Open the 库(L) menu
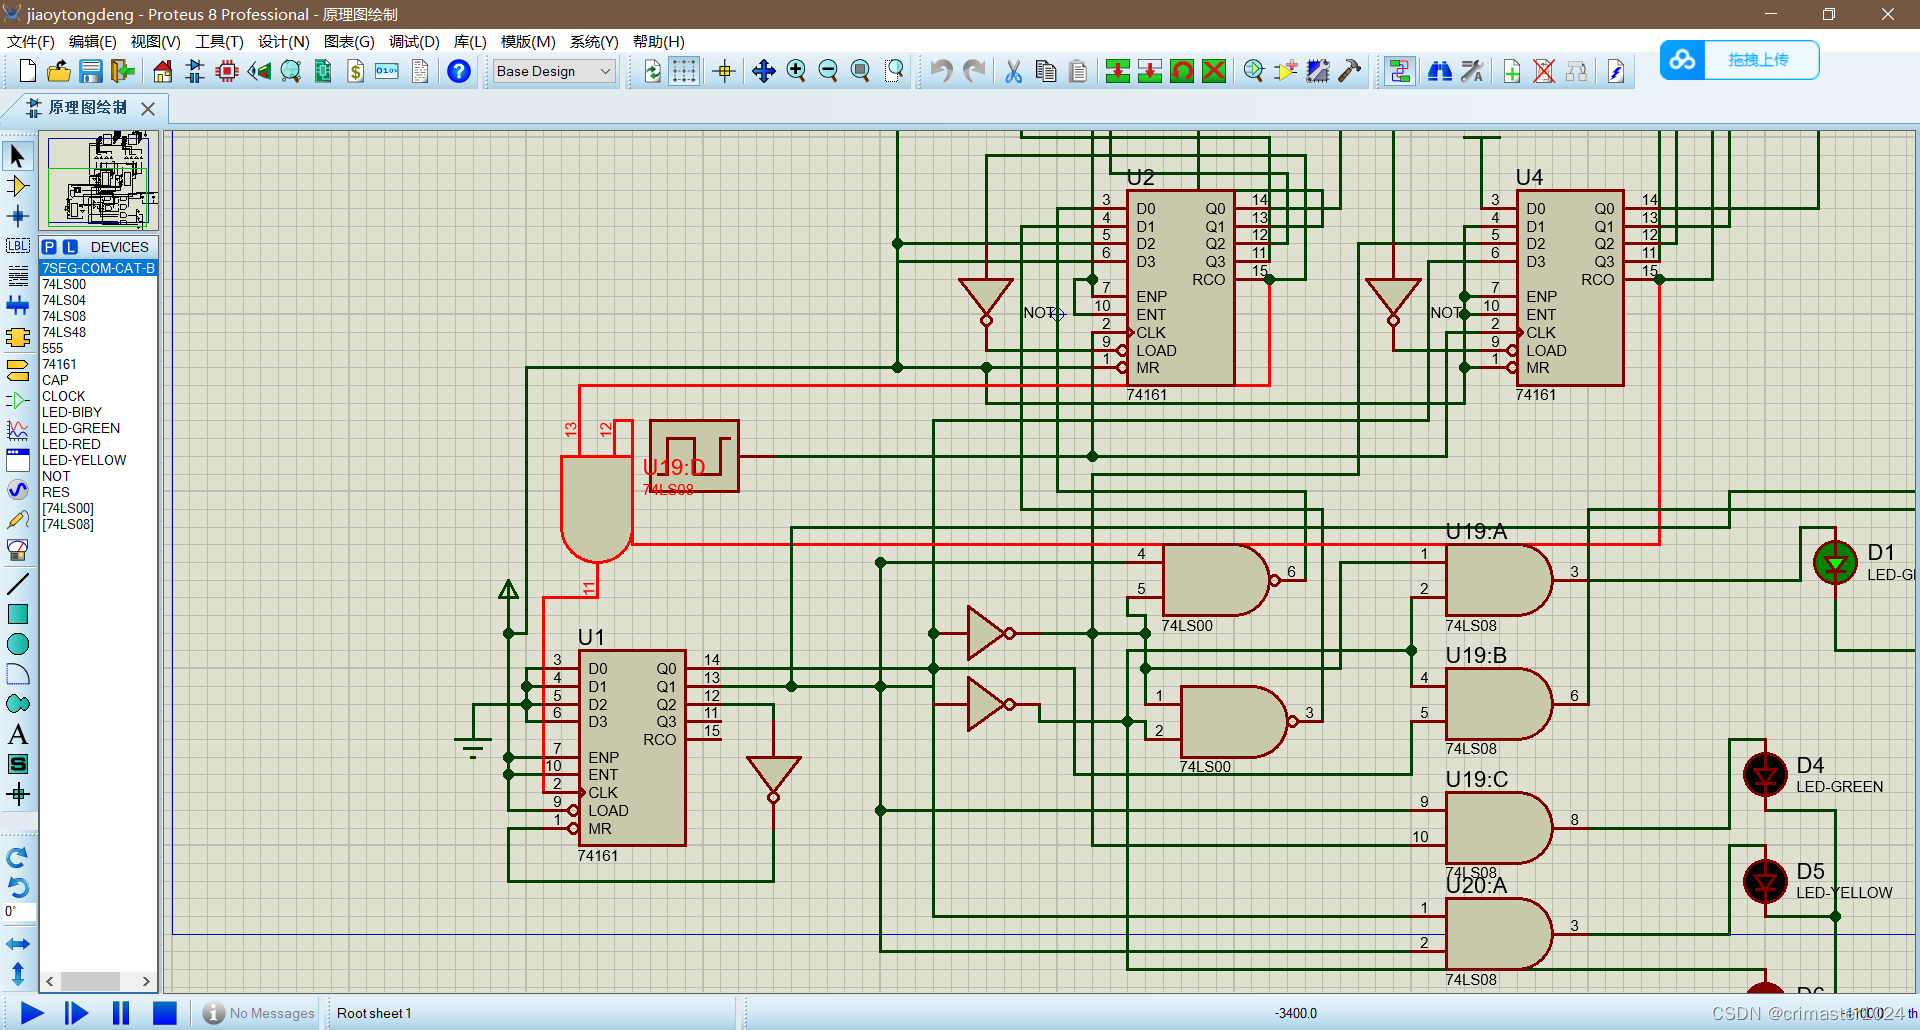Screen dimensions: 1920x1030 click(470, 42)
